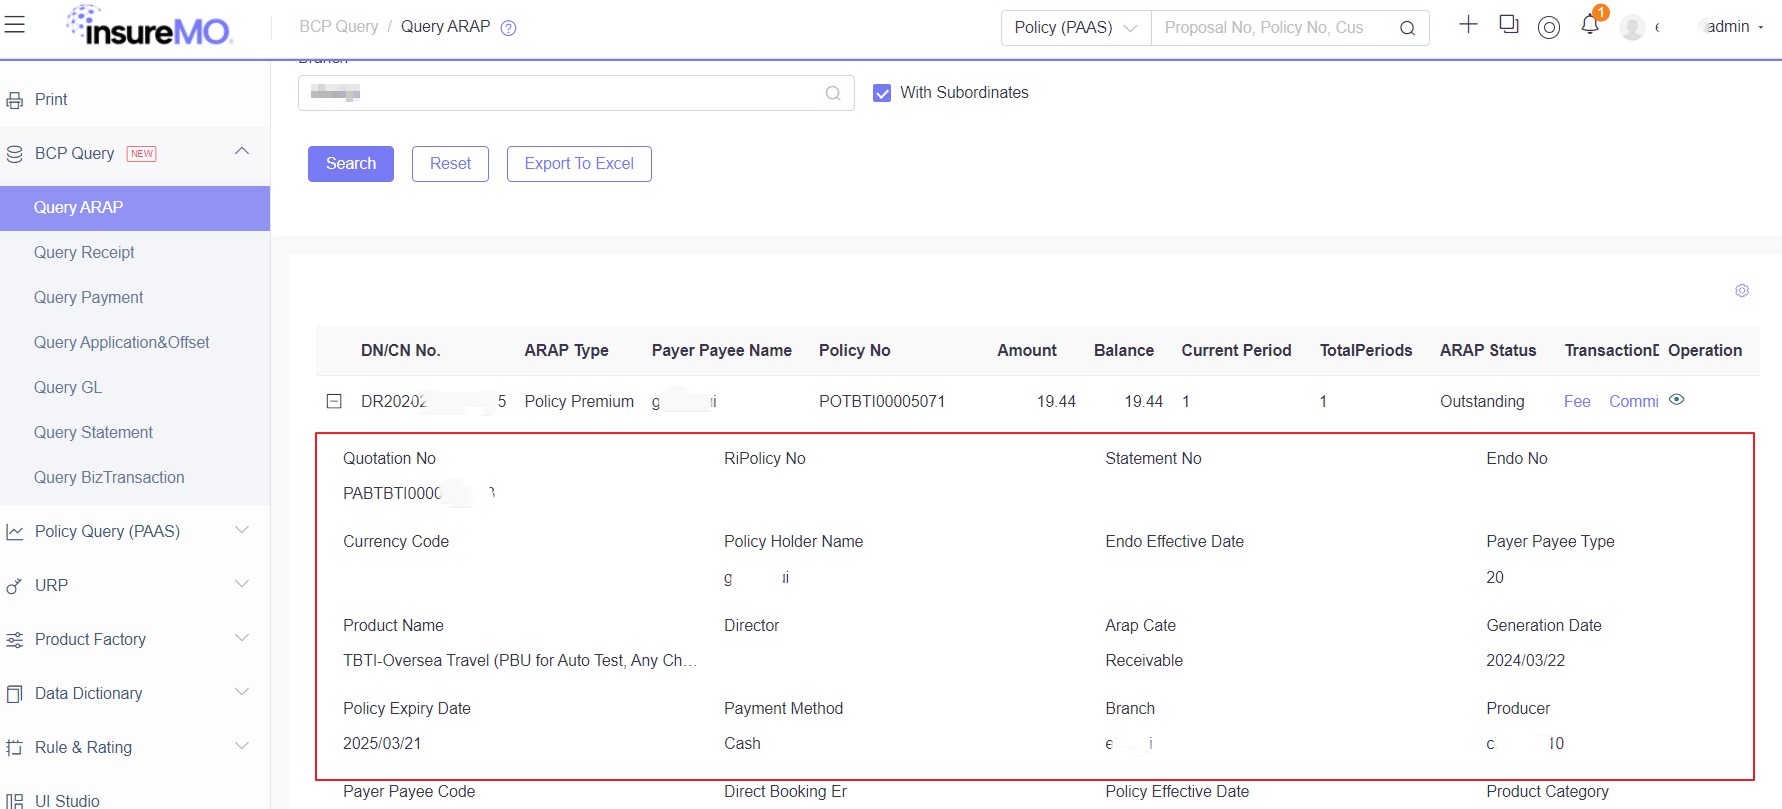The image size is (1782, 809).
Task: Click the Rule & Rating icon
Action: pyautogui.click(x=14, y=748)
